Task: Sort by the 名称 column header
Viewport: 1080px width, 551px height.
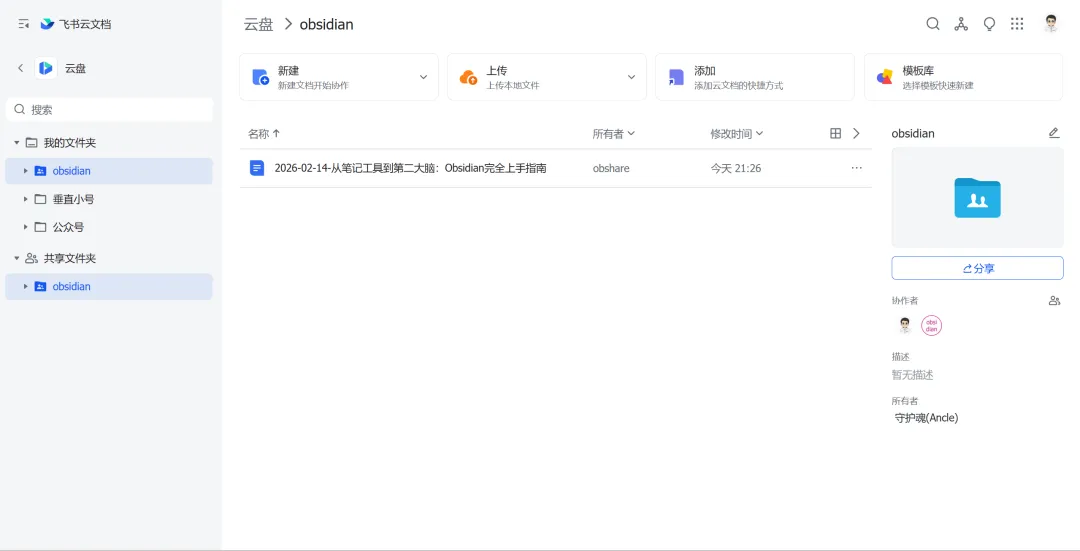Action: point(264,134)
